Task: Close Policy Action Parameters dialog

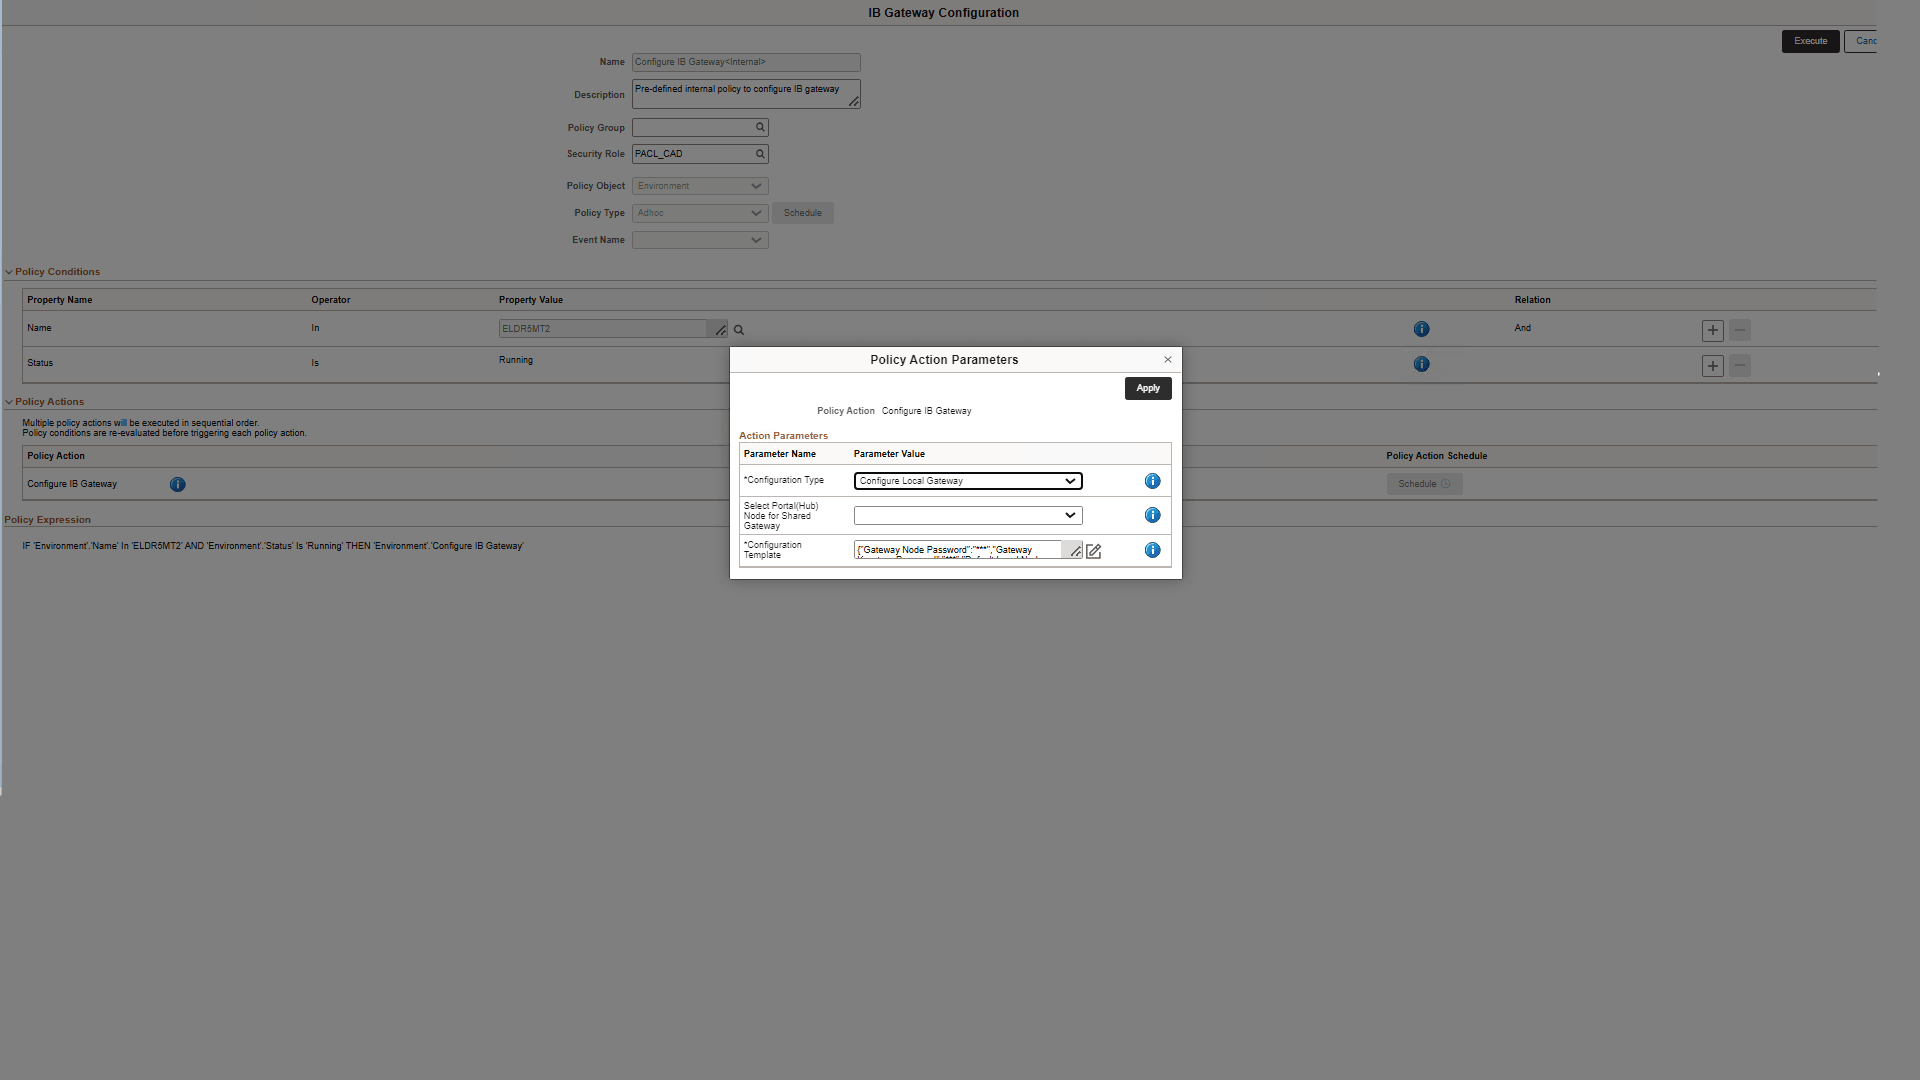Action: pyautogui.click(x=1167, y=360)
